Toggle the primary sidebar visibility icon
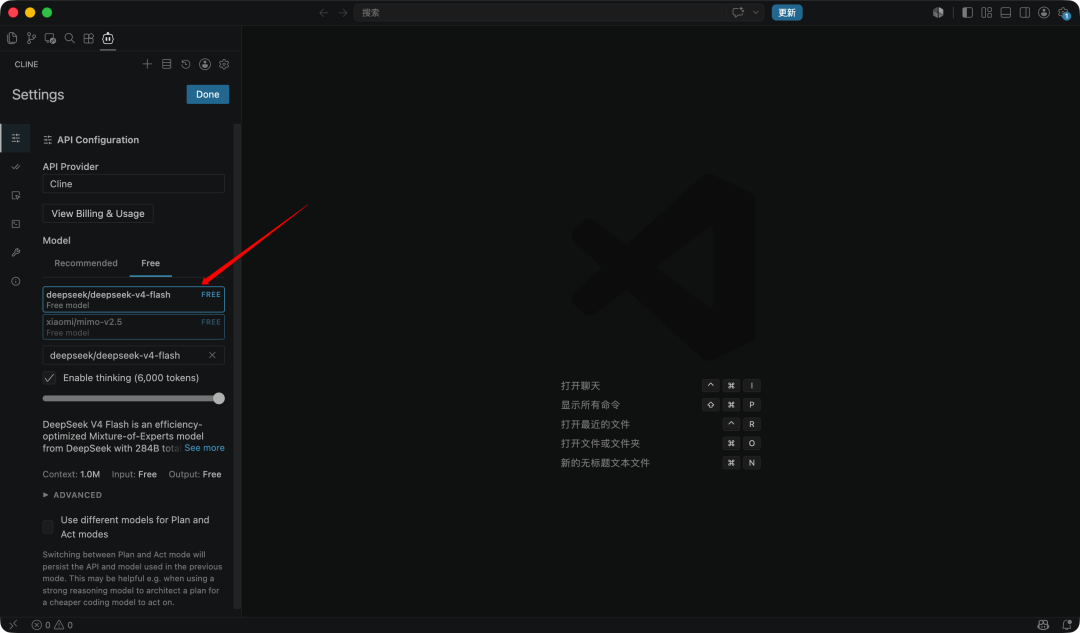The image size is (1080, 633). point(967,12)
